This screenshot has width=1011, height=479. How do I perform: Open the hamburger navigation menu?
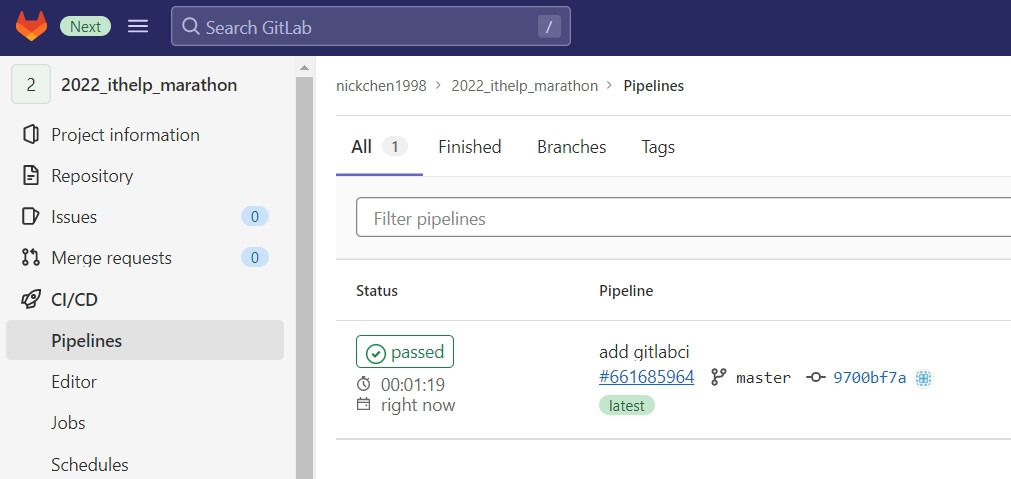pos(138,27)
